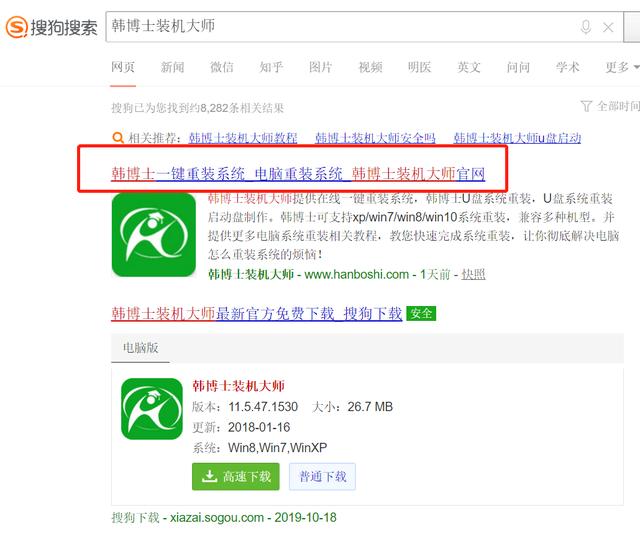This screenshot has height=533, width=640.
Task: Click the size value 26.7 MB
Action: [370, 406]
